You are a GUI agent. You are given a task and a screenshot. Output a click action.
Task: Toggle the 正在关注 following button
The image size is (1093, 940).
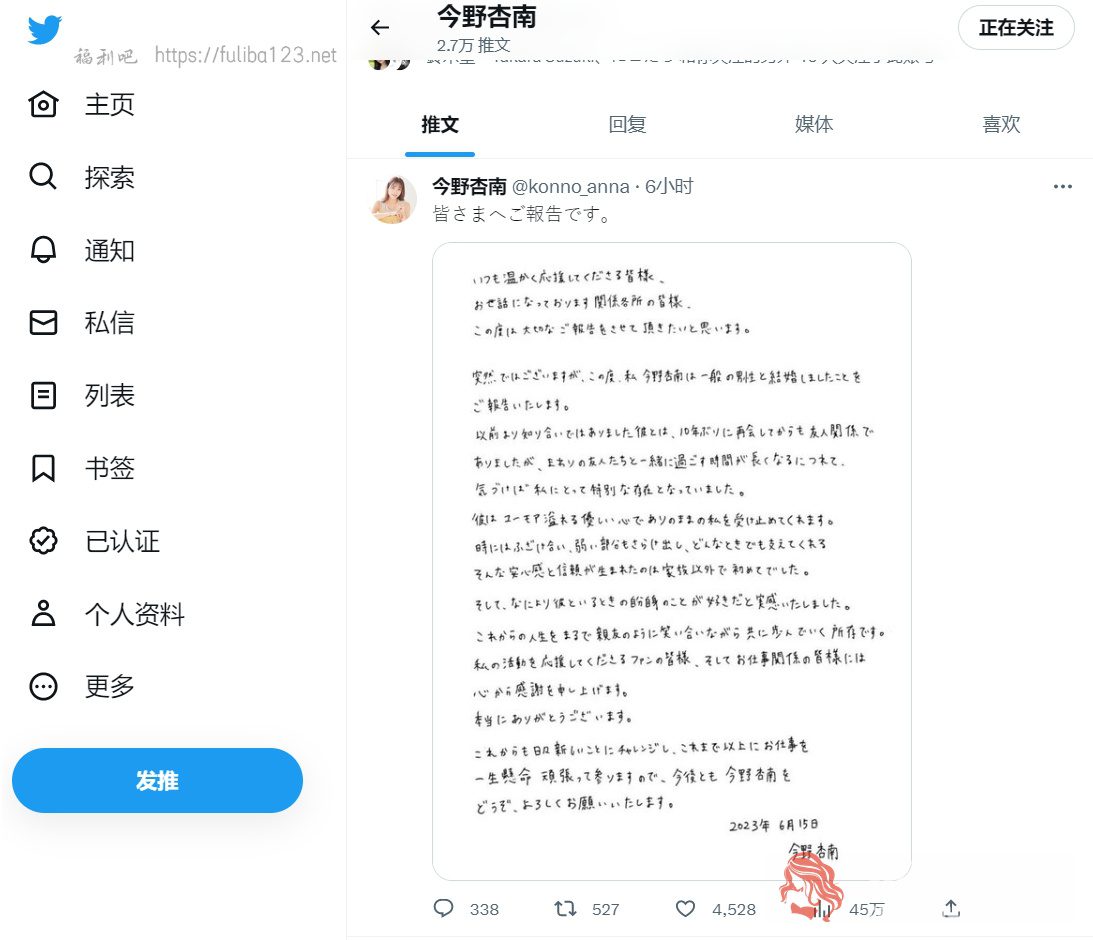point(1016,28)
